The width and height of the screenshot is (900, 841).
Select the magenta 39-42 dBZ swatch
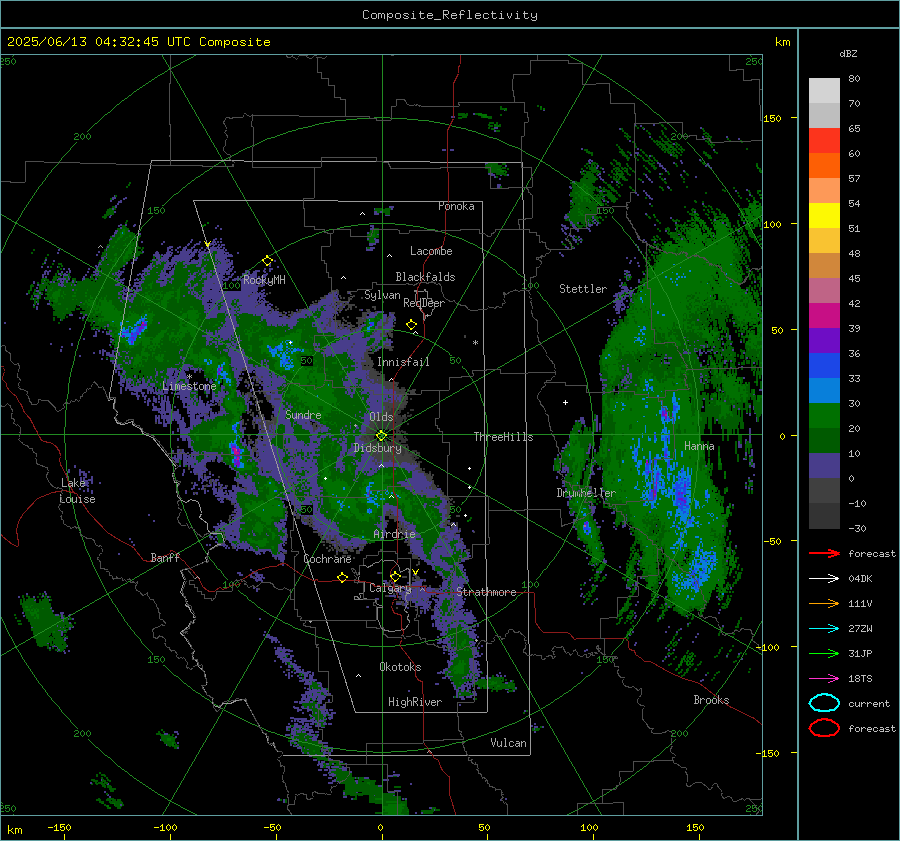tap(824, 315)
